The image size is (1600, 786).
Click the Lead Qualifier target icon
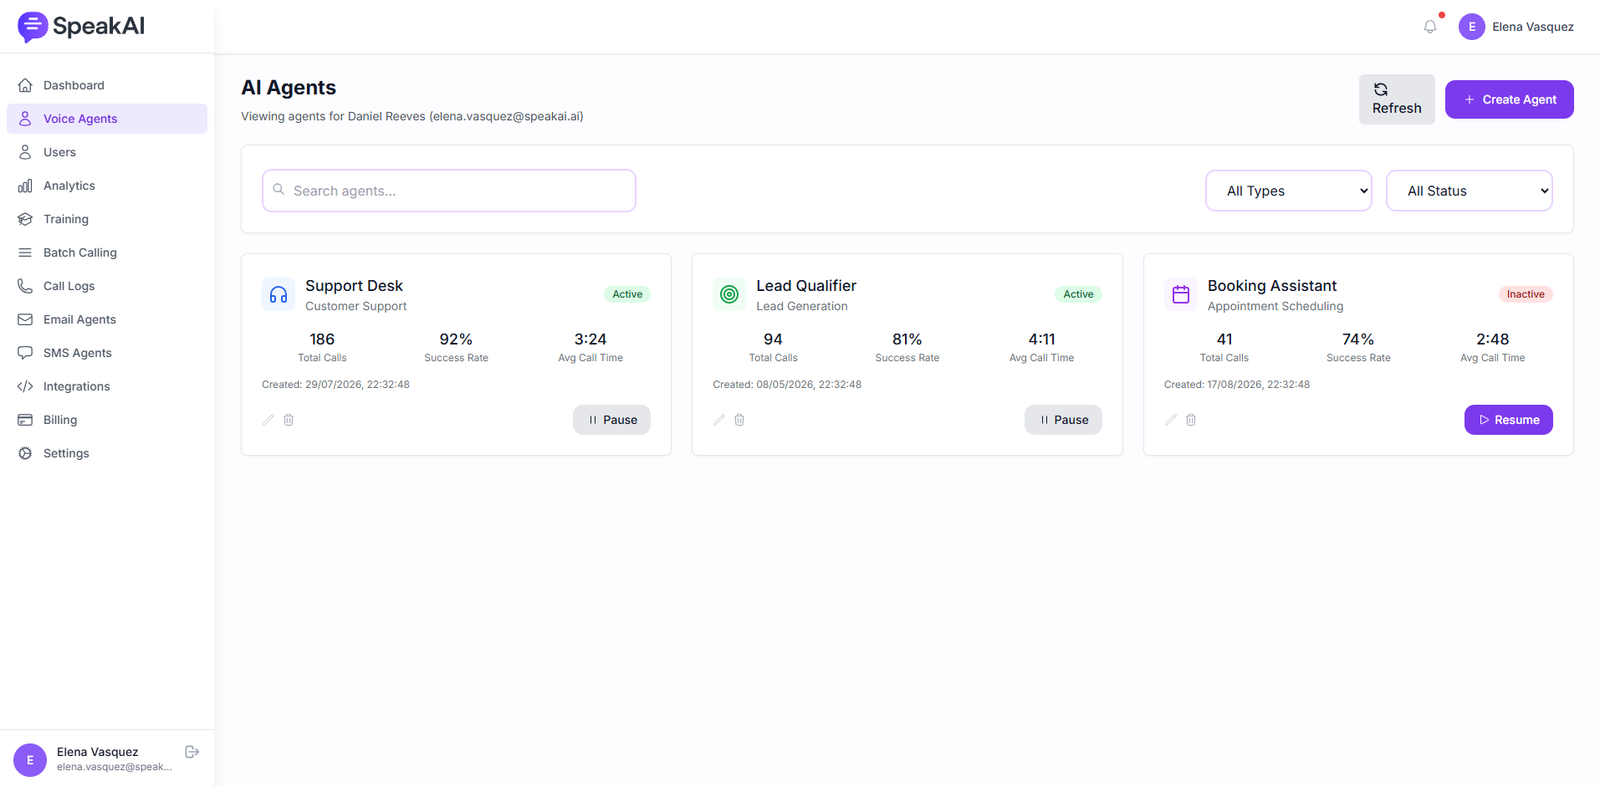pyautogui.click(x=729, y=294)
